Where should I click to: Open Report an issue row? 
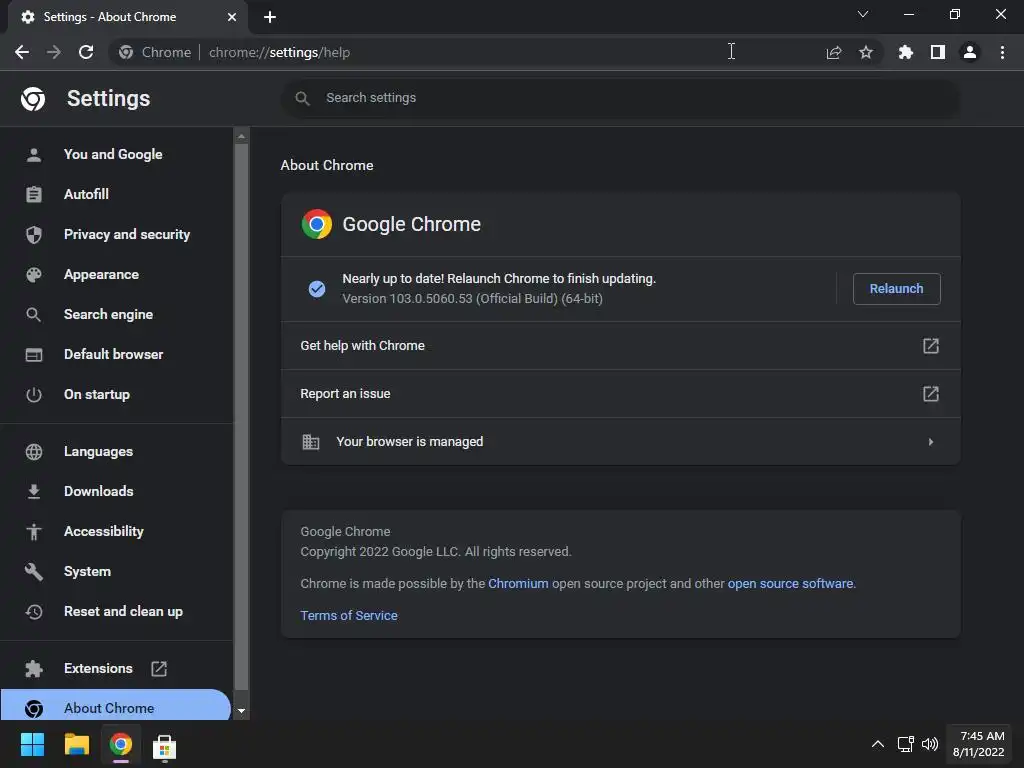tap(620, 394)
